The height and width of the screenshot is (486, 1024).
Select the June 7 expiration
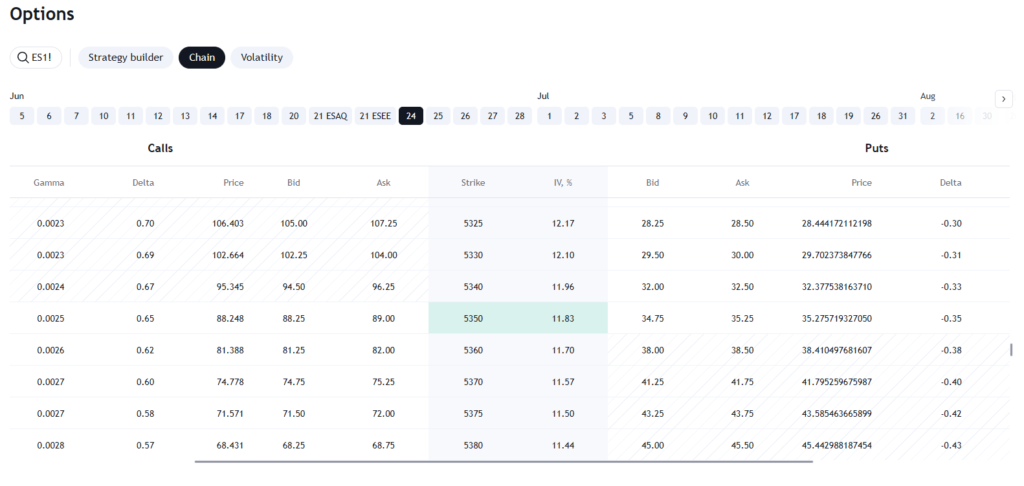(76, 116)
